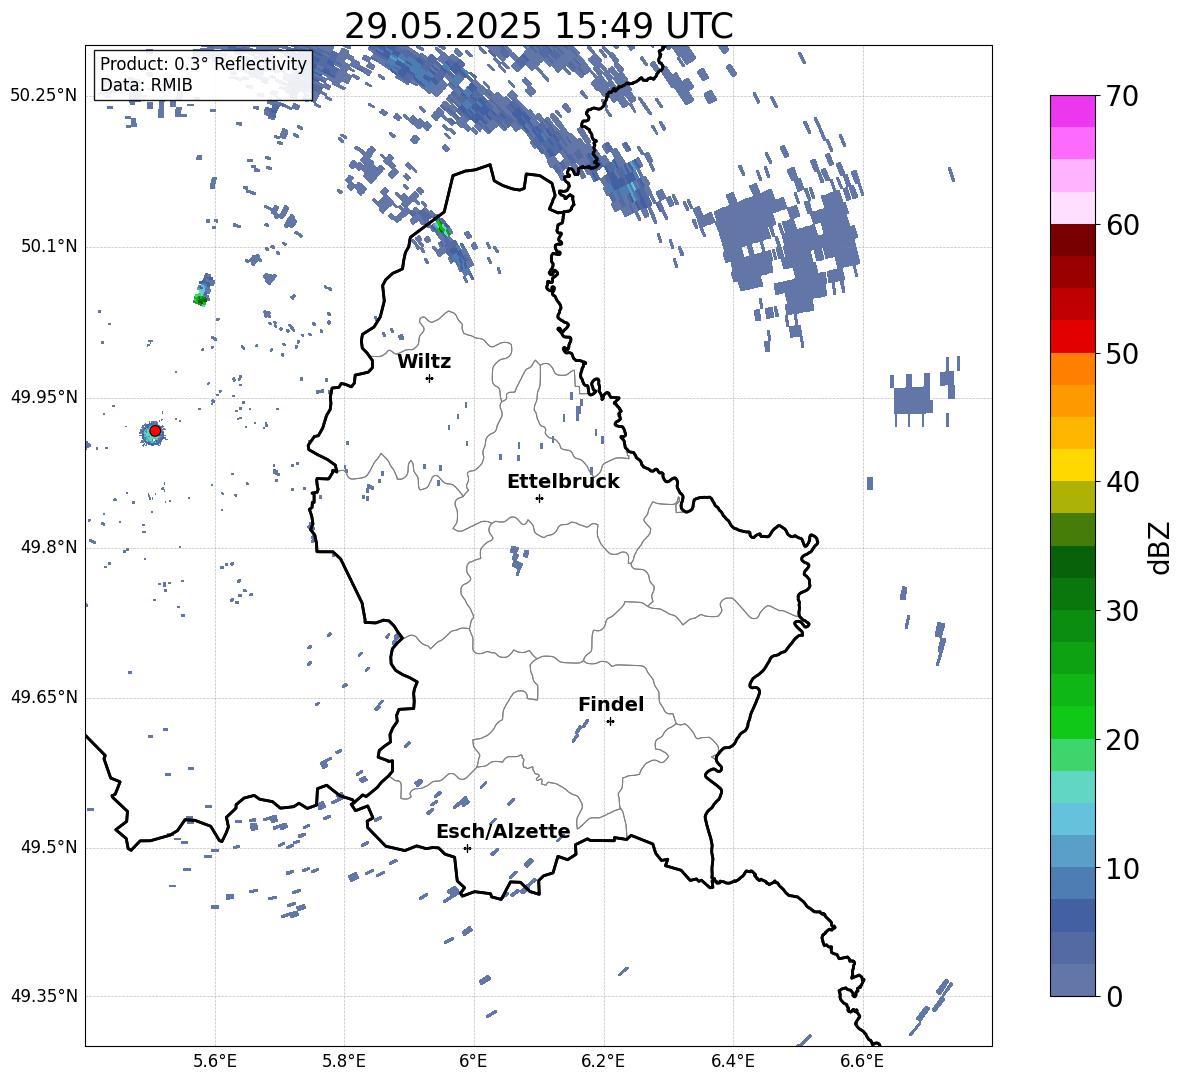Image resolution: width=1184 pixels, height=1081 pixels.
Task: Click the dark maroon colorbar swatch below 60
Action: click(1073, 240)
